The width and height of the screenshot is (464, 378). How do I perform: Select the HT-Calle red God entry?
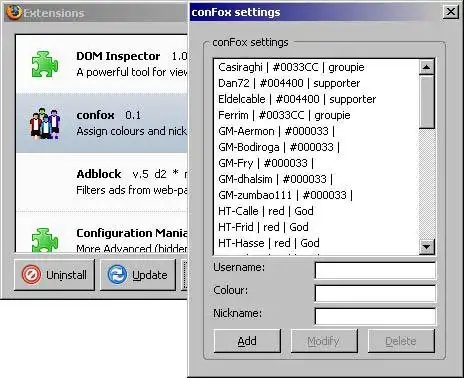(x=316, y=211)
